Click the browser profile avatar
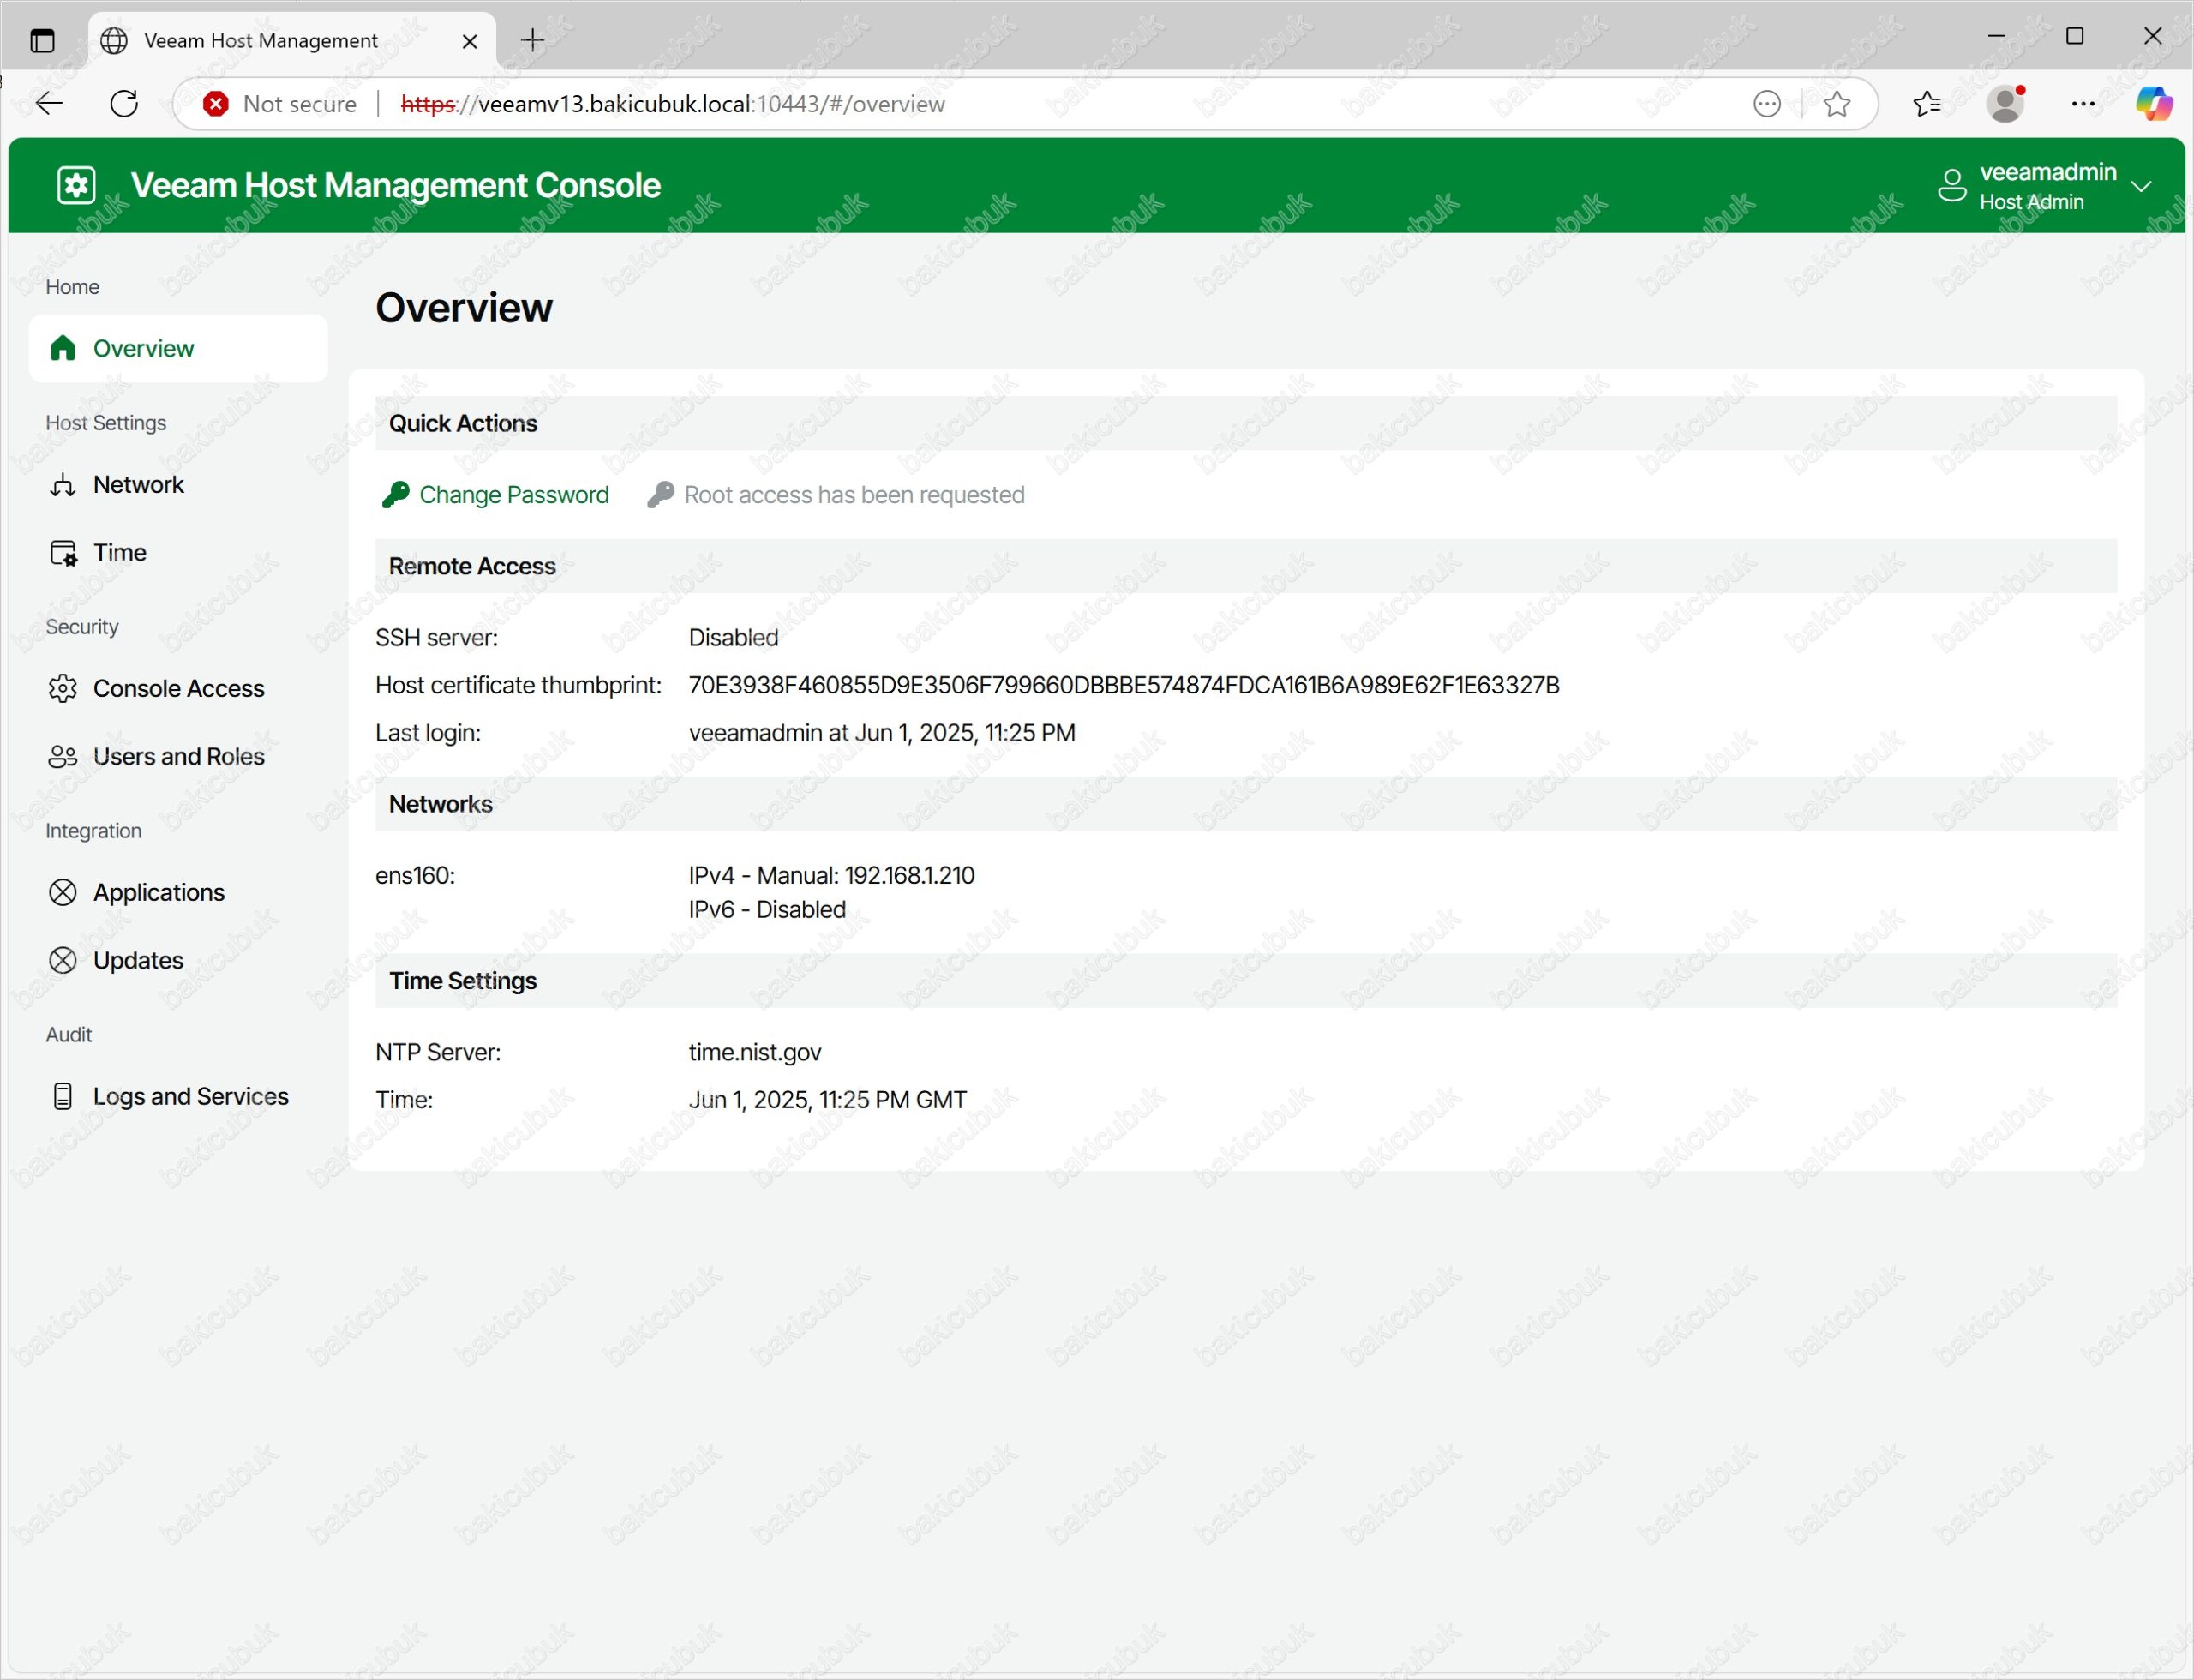 click(x=2005, y=104)
